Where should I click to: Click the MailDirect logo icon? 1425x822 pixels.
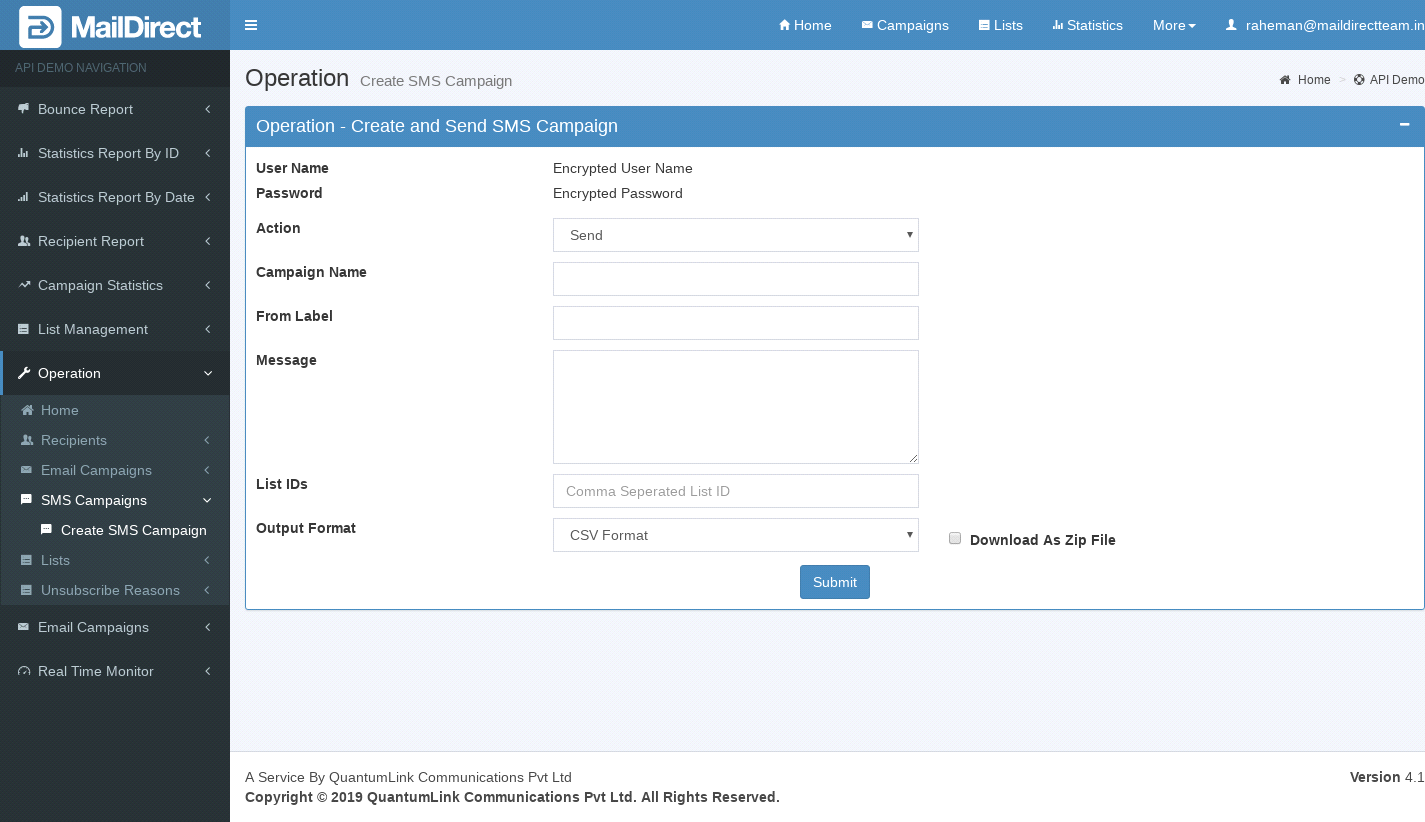pyautogui.click(x=40, y=27)
